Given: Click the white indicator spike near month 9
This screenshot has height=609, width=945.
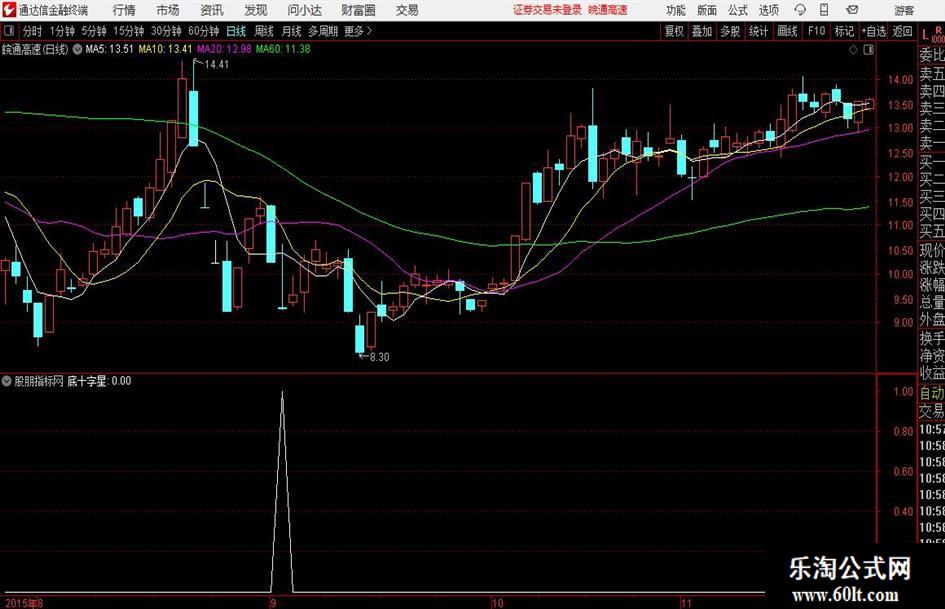Looking at the screenshot, I should tap(282, 491).
